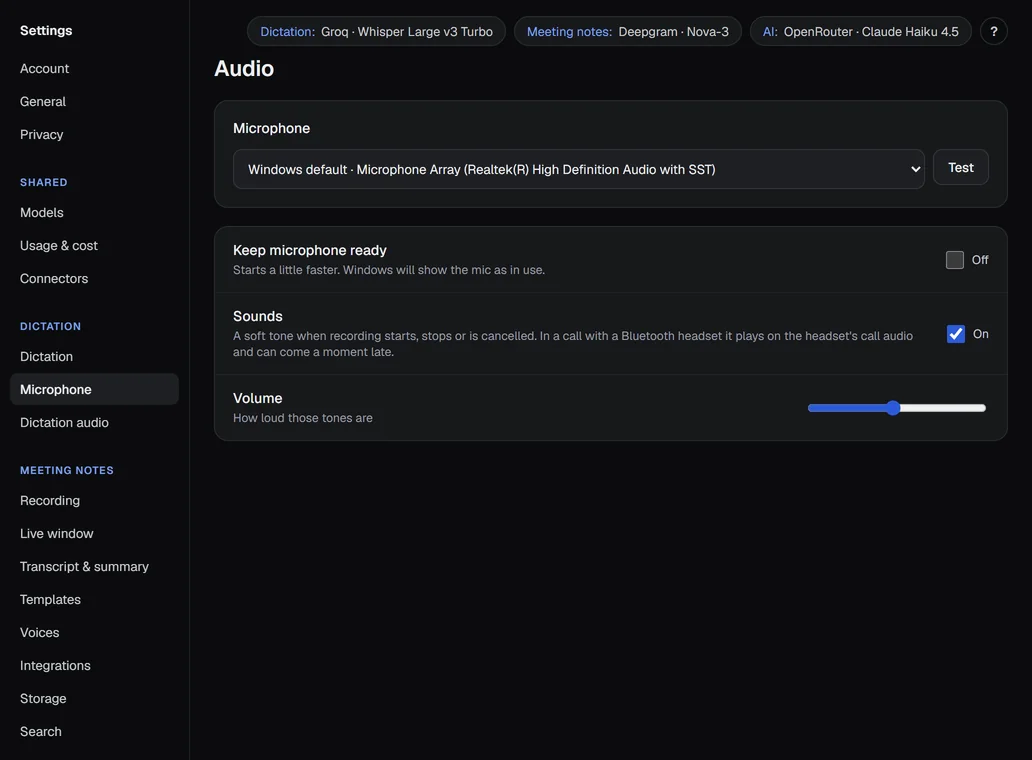Image resolution: width=1032 pixels, height=760 pixels.
Task: Select the Microphone sidebar item
Action: (94, 390)
